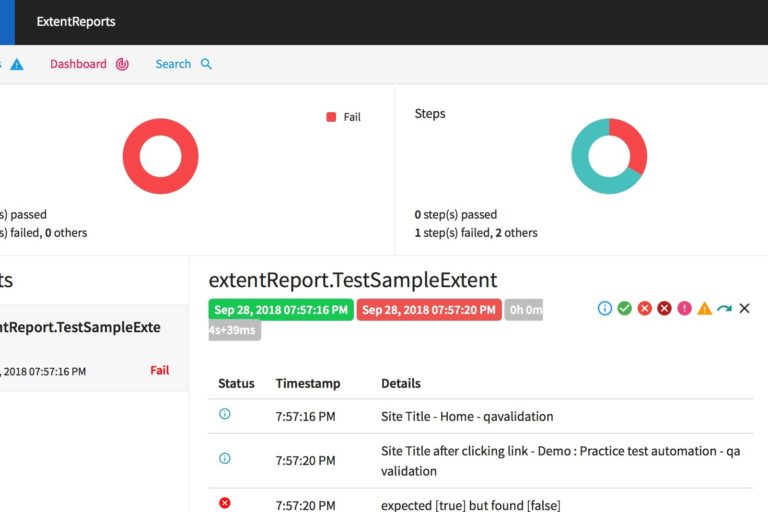Filter steps by teal skip arrow
Image resolution: width=768 pixels, height=512 pixels.
click(724, 309)
